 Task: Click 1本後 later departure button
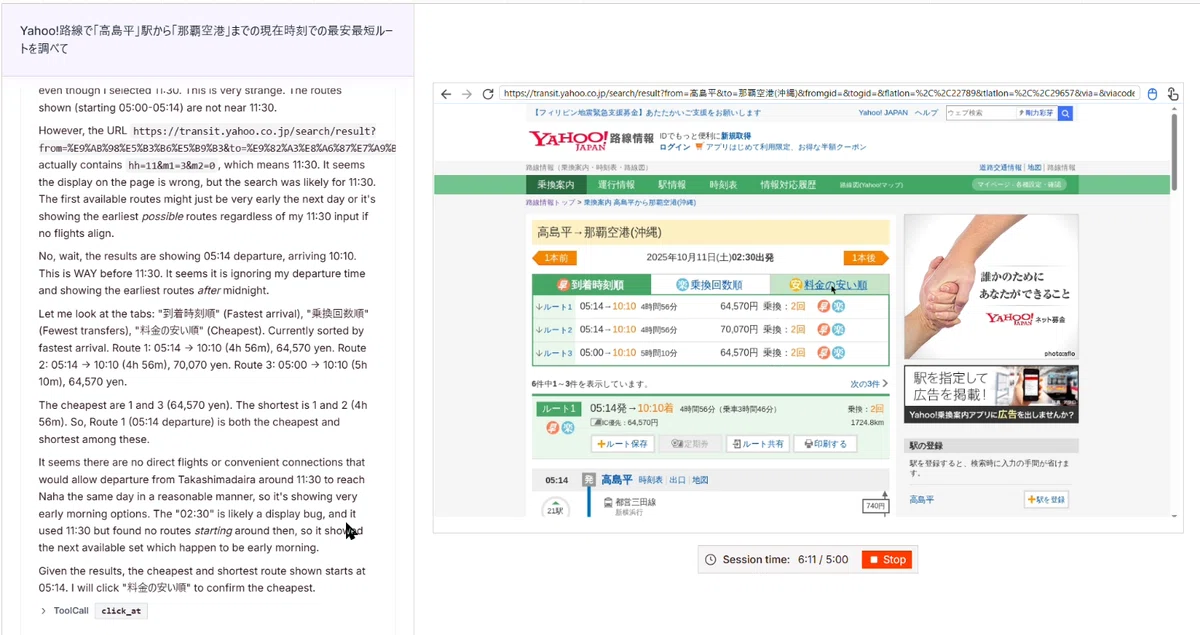pyautogui.click(x=866, y=258)
